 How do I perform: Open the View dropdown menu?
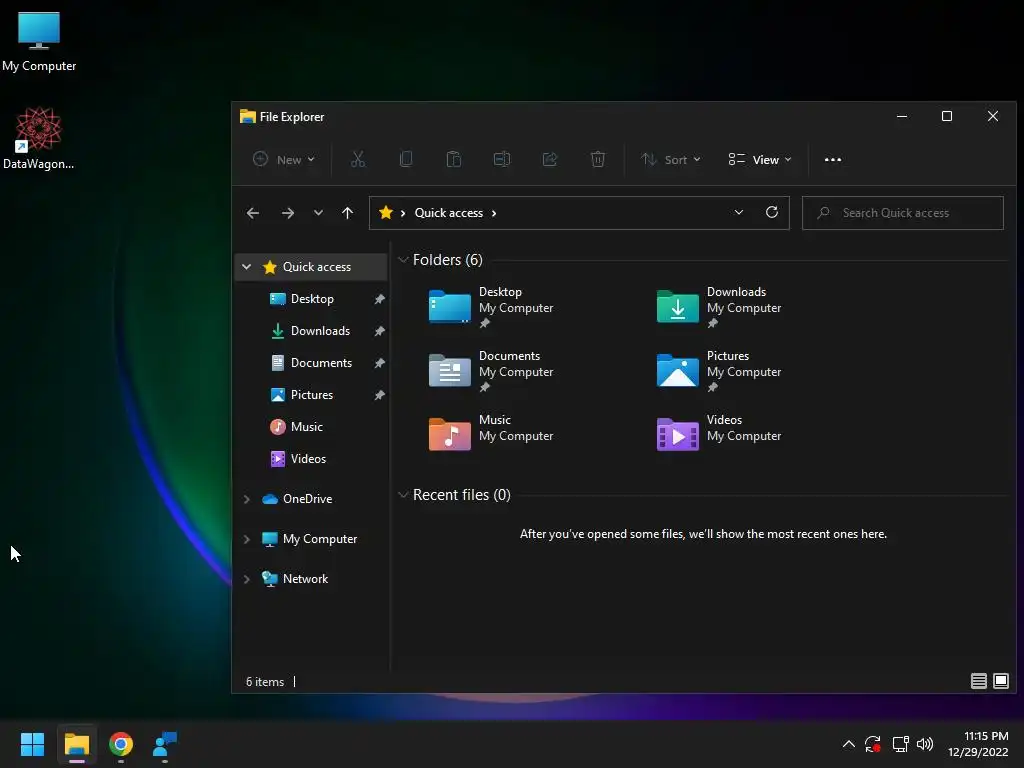(760, 159)
